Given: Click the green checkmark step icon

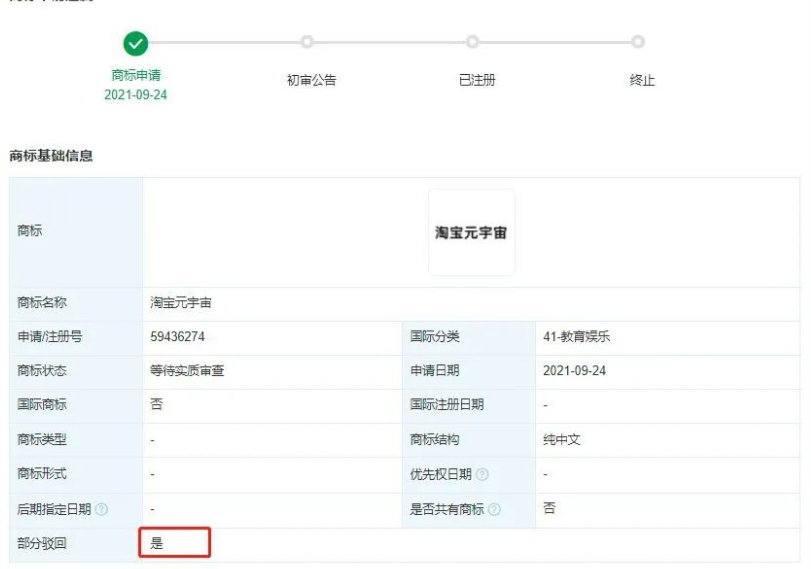Looking at the screenshot, I should 136,43.
